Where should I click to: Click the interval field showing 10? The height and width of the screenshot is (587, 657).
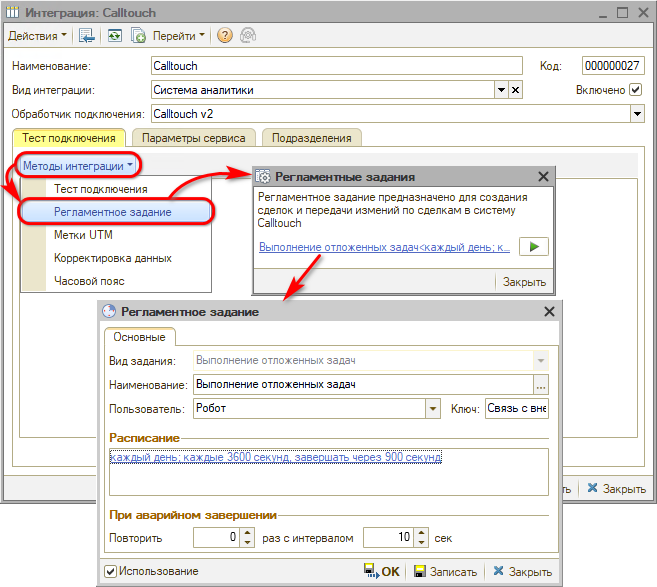tap(389, 538)
